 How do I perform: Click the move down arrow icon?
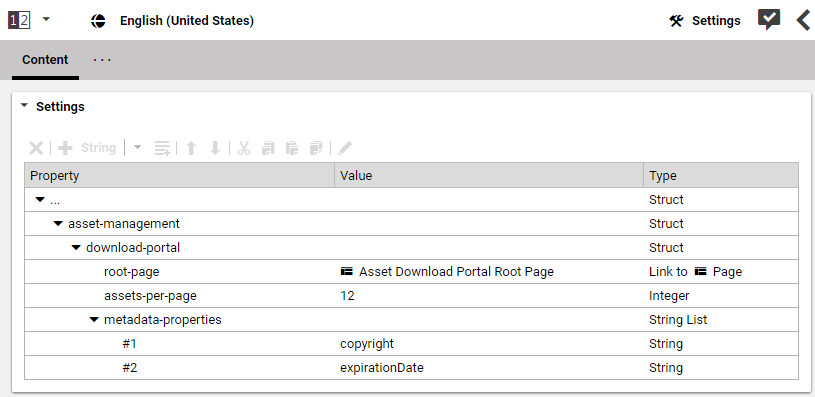[x=215, y=148]
